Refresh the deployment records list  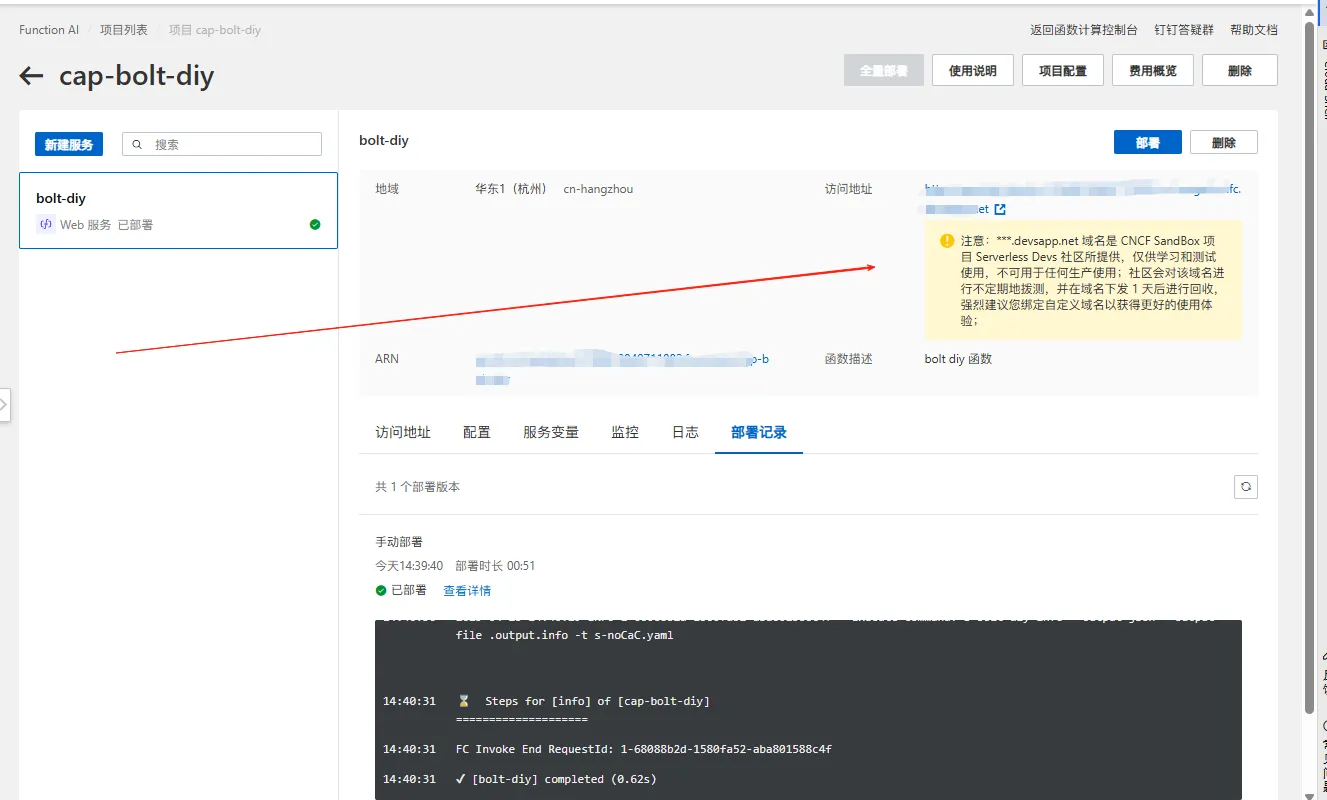[x=1245, y=487]
